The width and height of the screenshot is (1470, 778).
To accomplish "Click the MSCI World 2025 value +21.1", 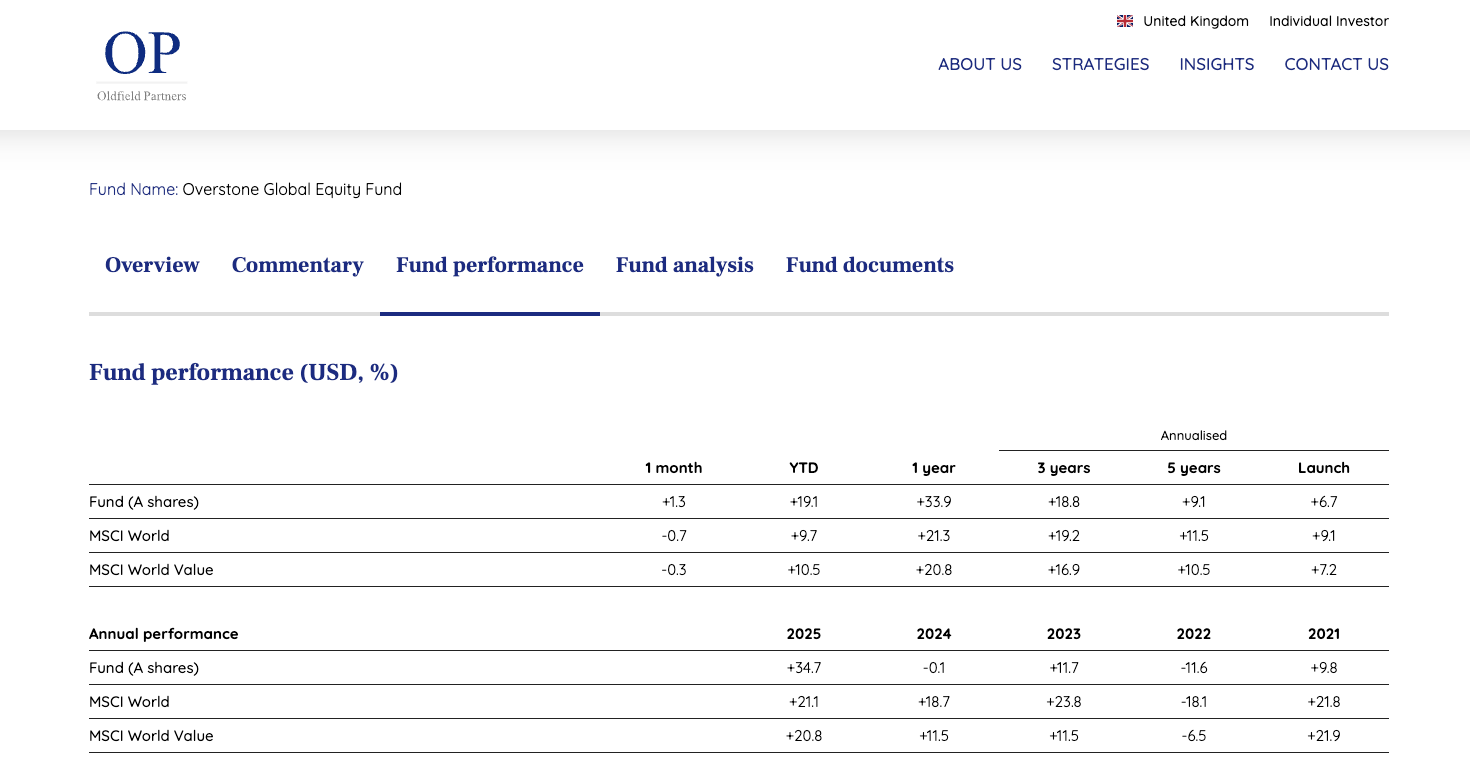I will pos(804,702).
